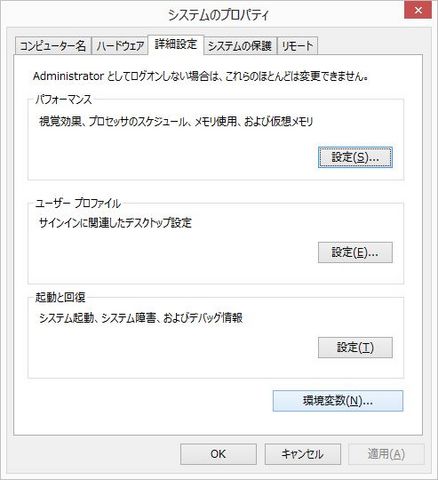Switch to the コンピューター名 tab
The width and height of the screenshot is (438, 480).
tap(53, 46)
